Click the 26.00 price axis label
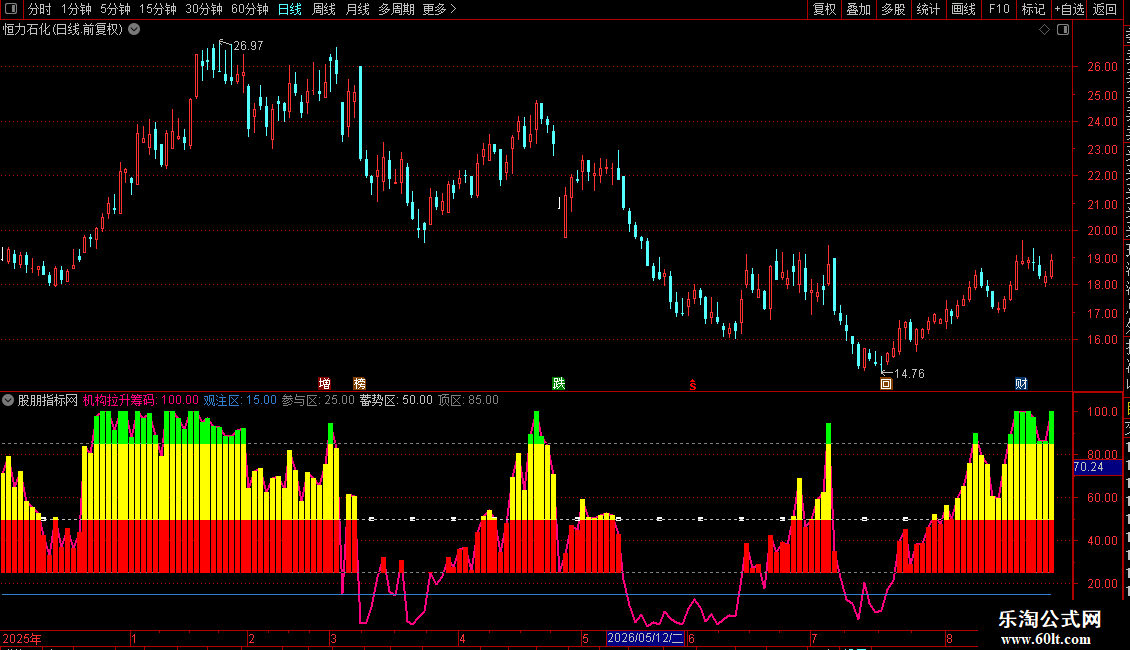This screenshot has height=650, width=1130. coord(1103,66)
